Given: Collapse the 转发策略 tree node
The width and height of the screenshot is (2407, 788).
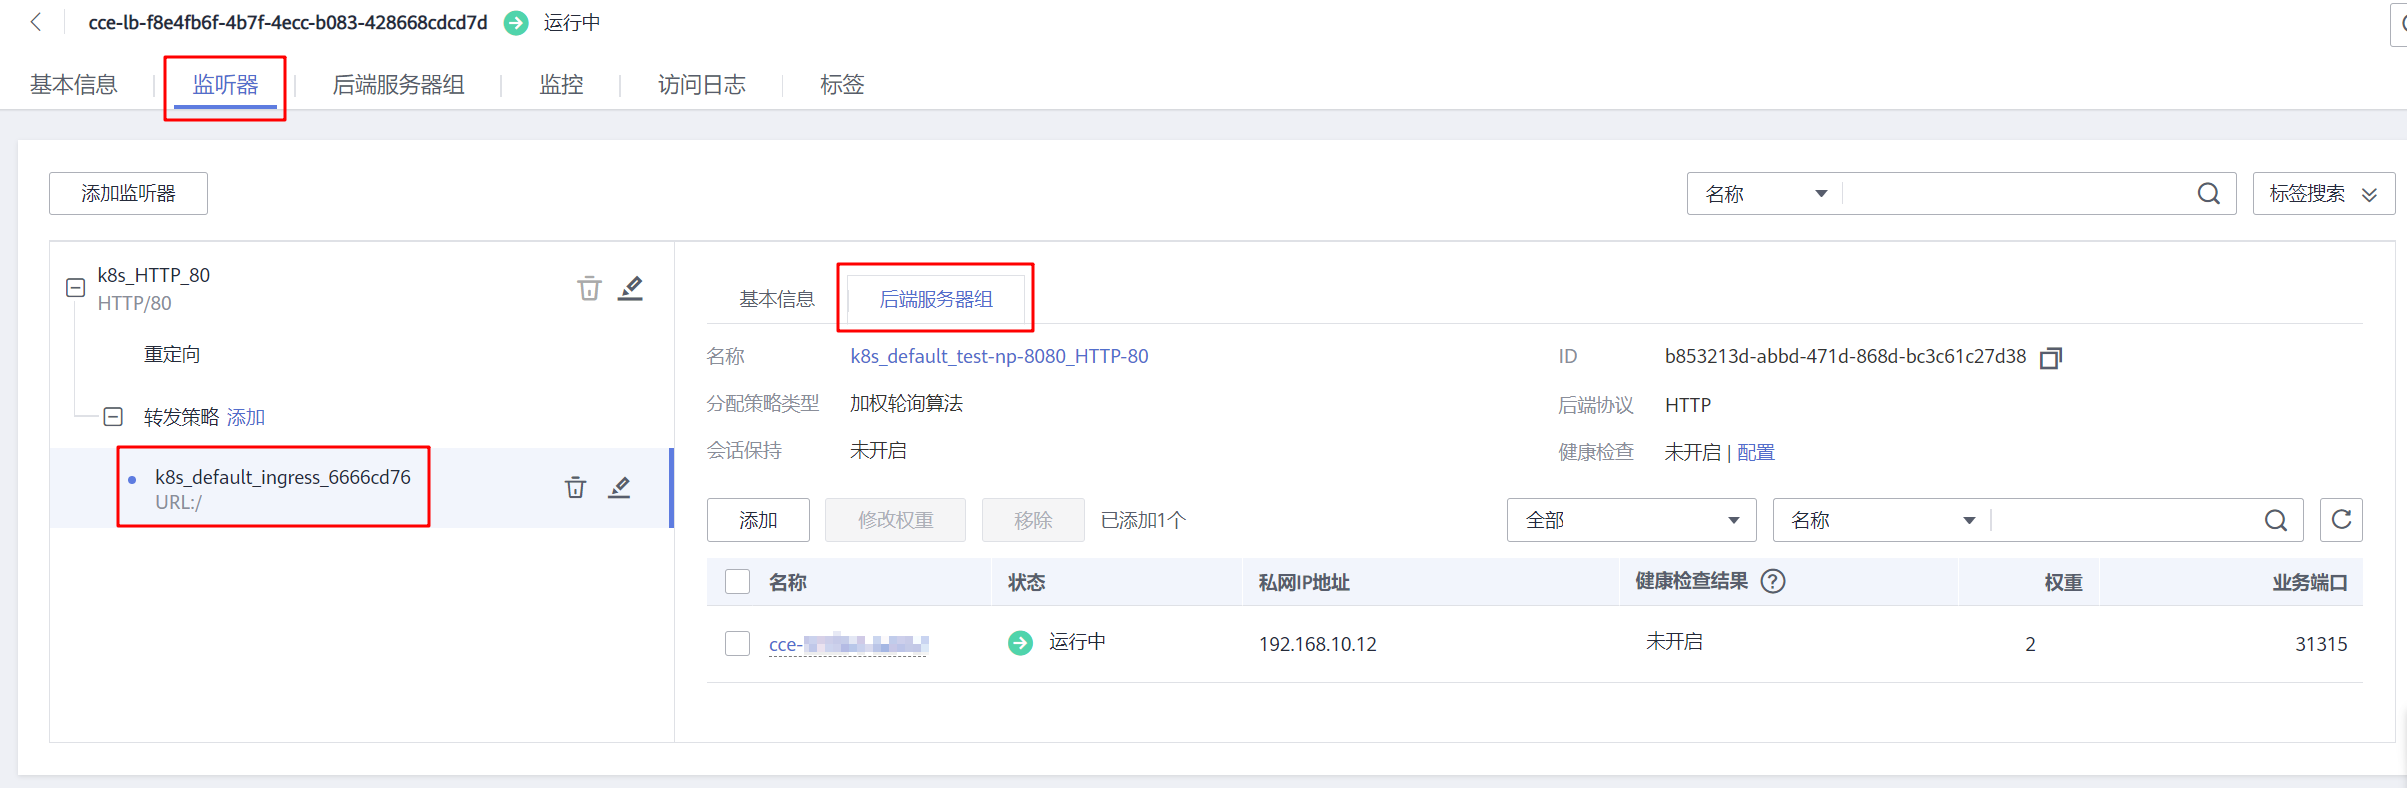Looking at the screenshot, I should pyautogui.click(x=113, y=417).
